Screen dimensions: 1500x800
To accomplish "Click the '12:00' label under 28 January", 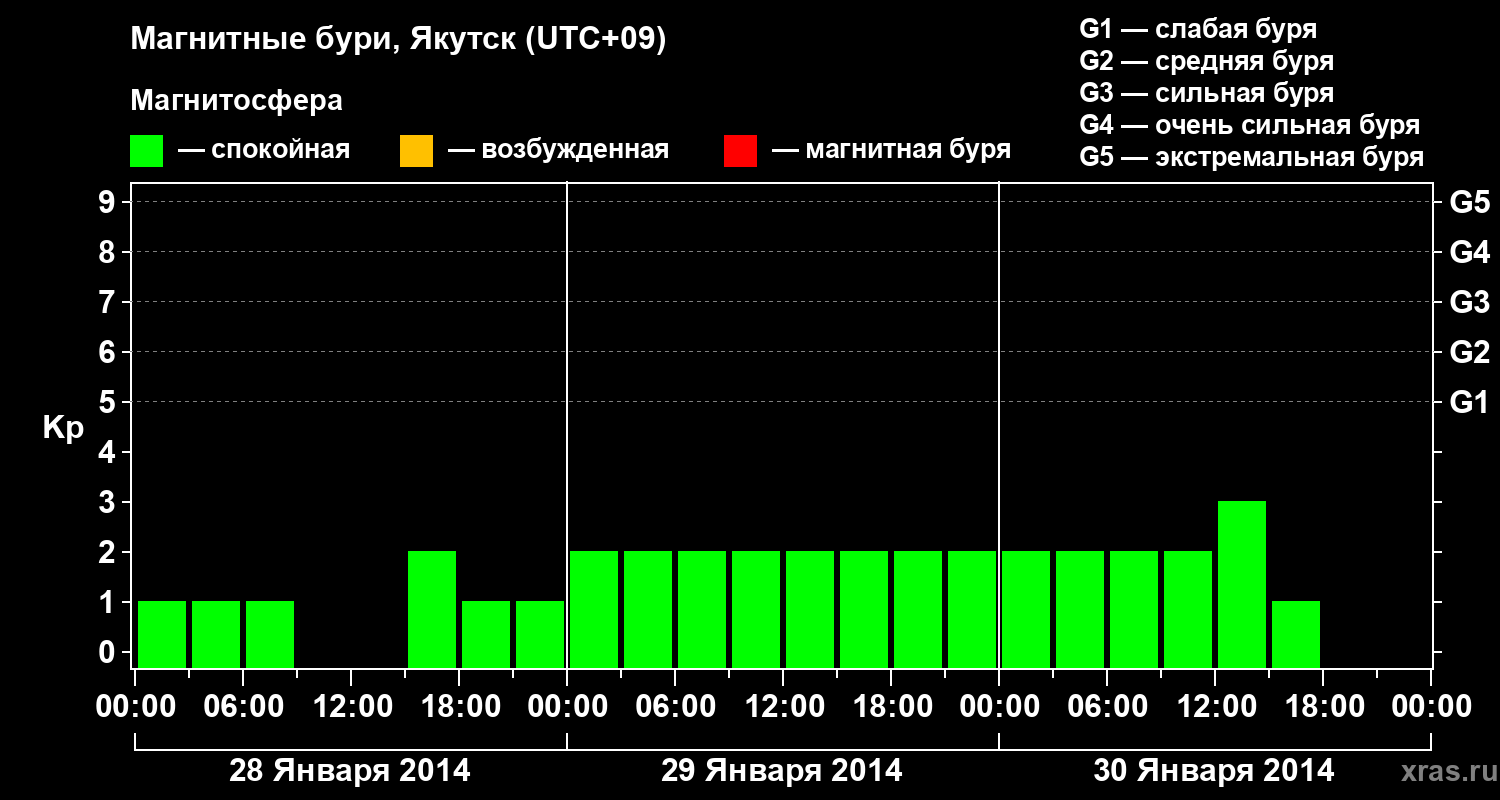I will click(x=351, y=708).
